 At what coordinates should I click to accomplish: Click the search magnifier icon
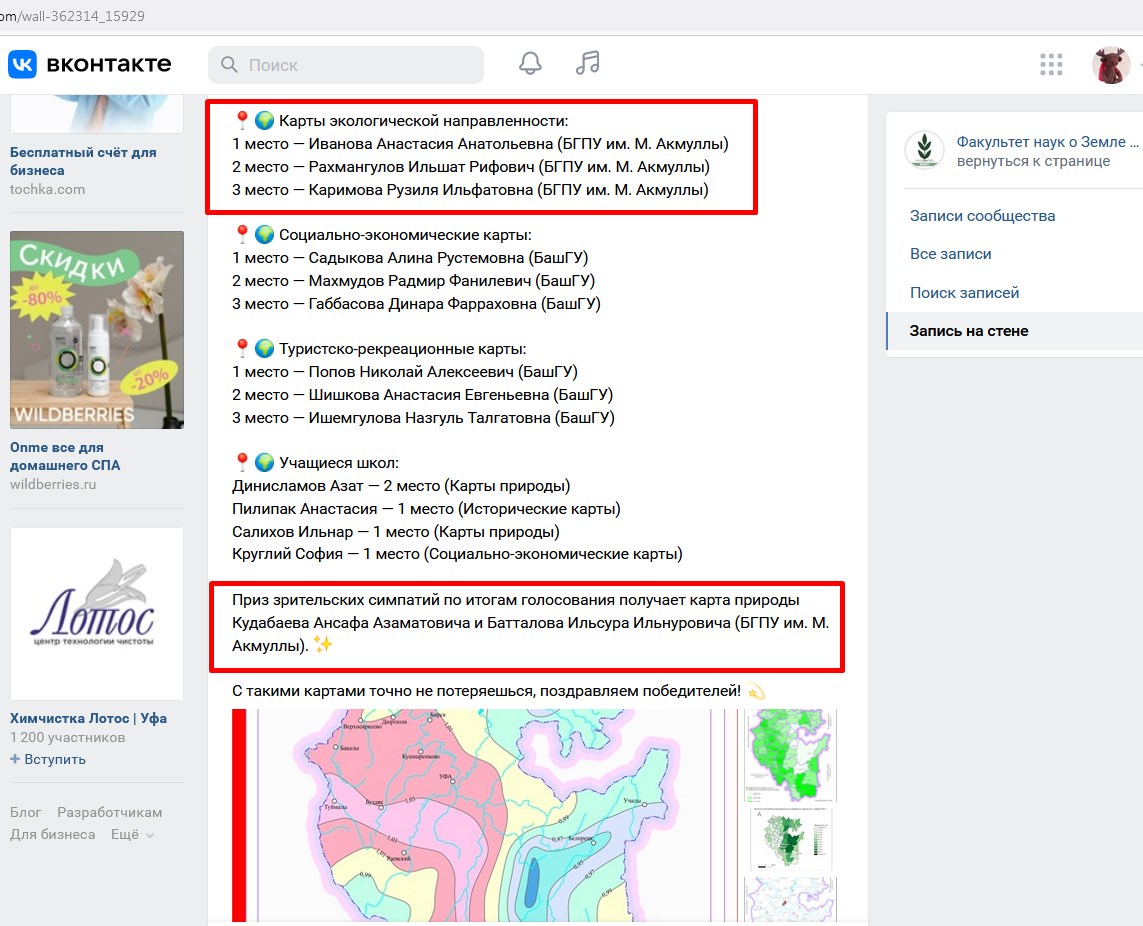point(230,65)
